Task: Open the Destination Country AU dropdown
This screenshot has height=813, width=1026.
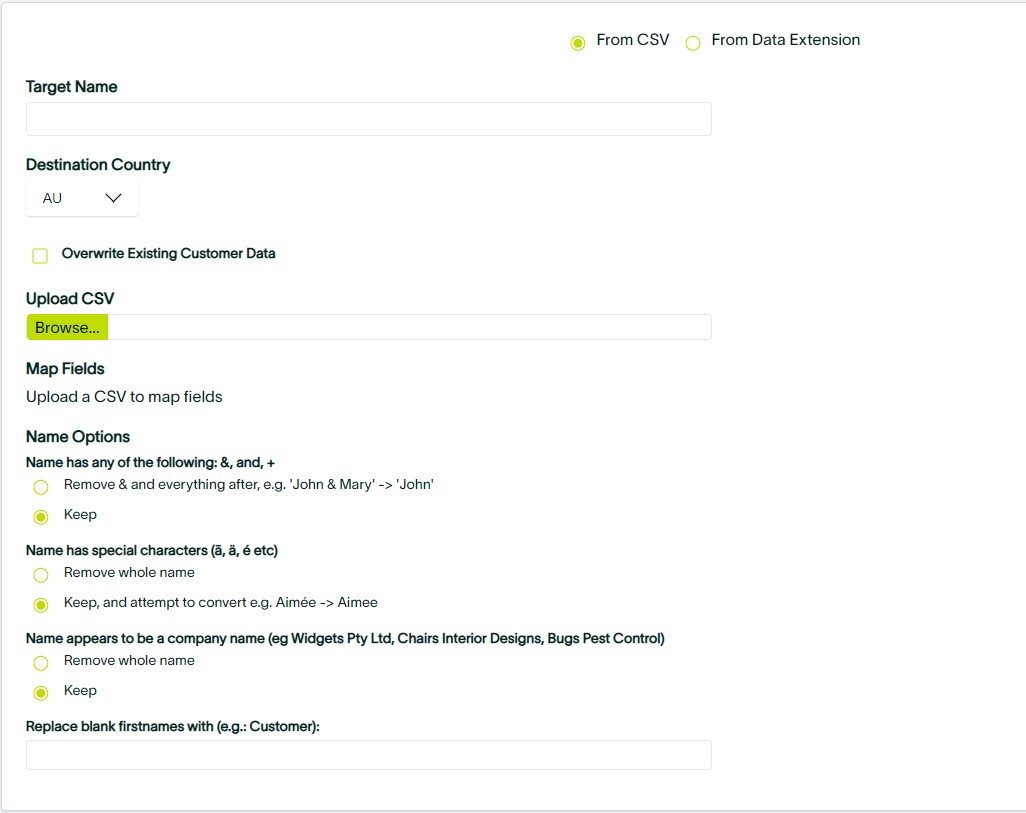Action: tap(81, 198)
